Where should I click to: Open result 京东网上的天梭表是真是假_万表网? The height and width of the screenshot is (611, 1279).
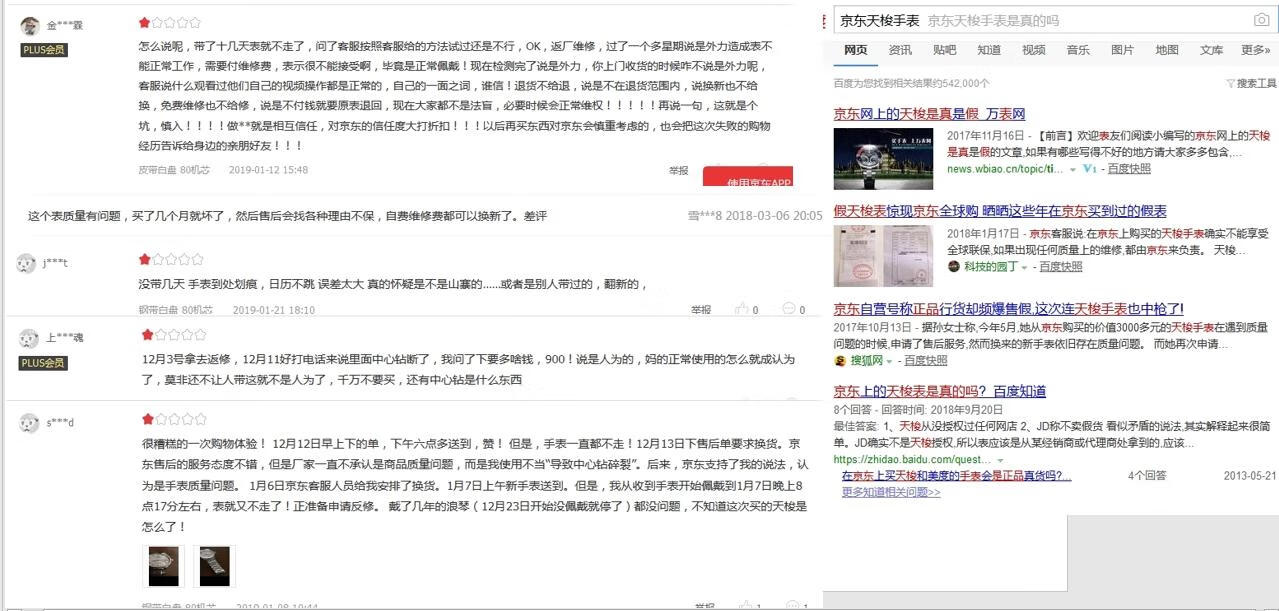point(929,114)
